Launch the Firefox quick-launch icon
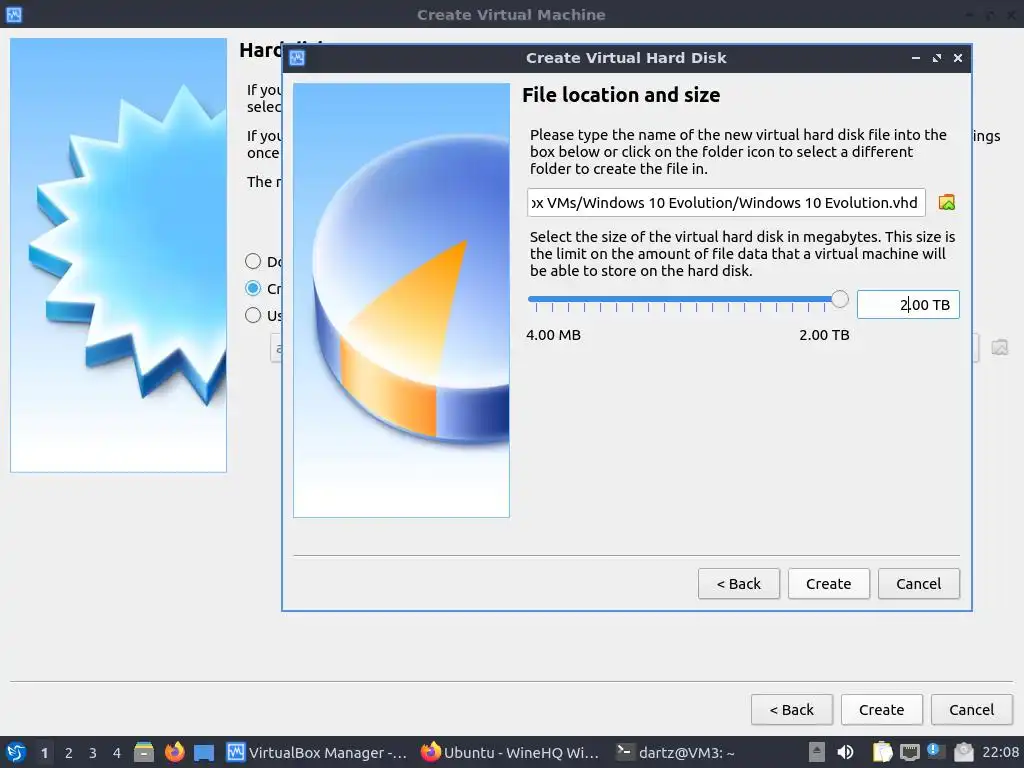 click(174, 752)
